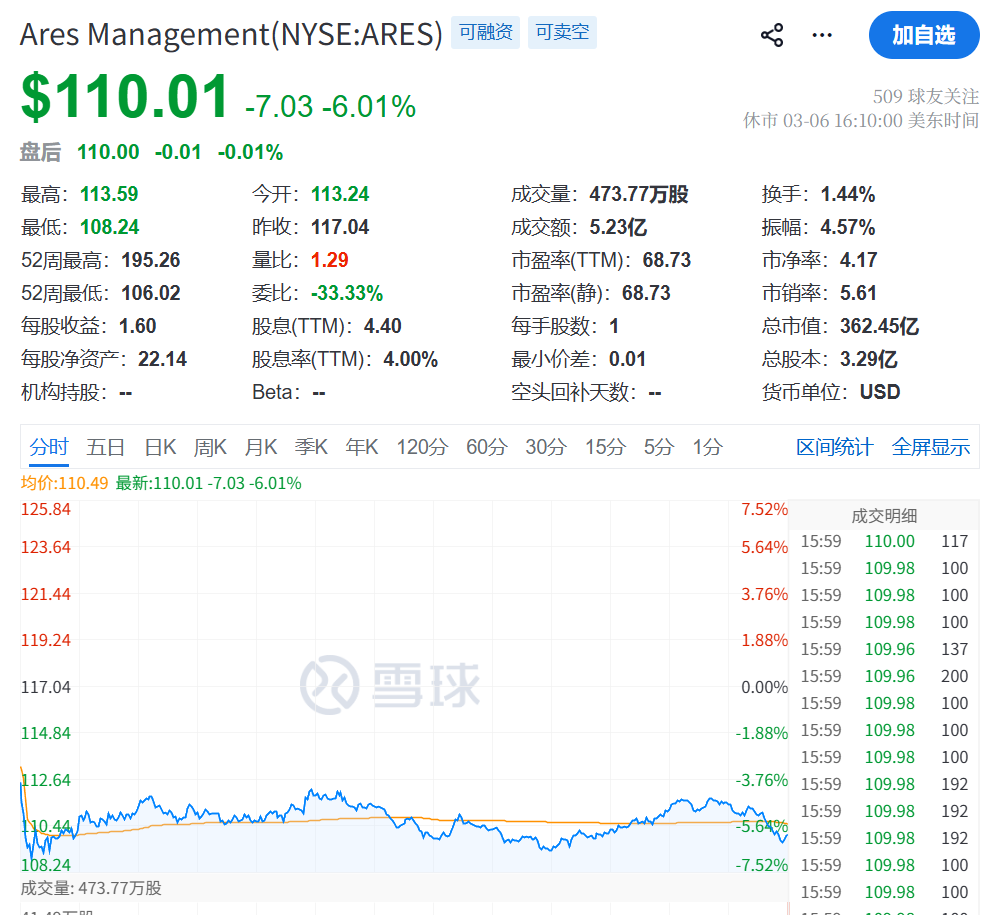Viewport: 992px width, 915px height.
Task: Show the 年K yearly chart
Action: coord(361,447)
